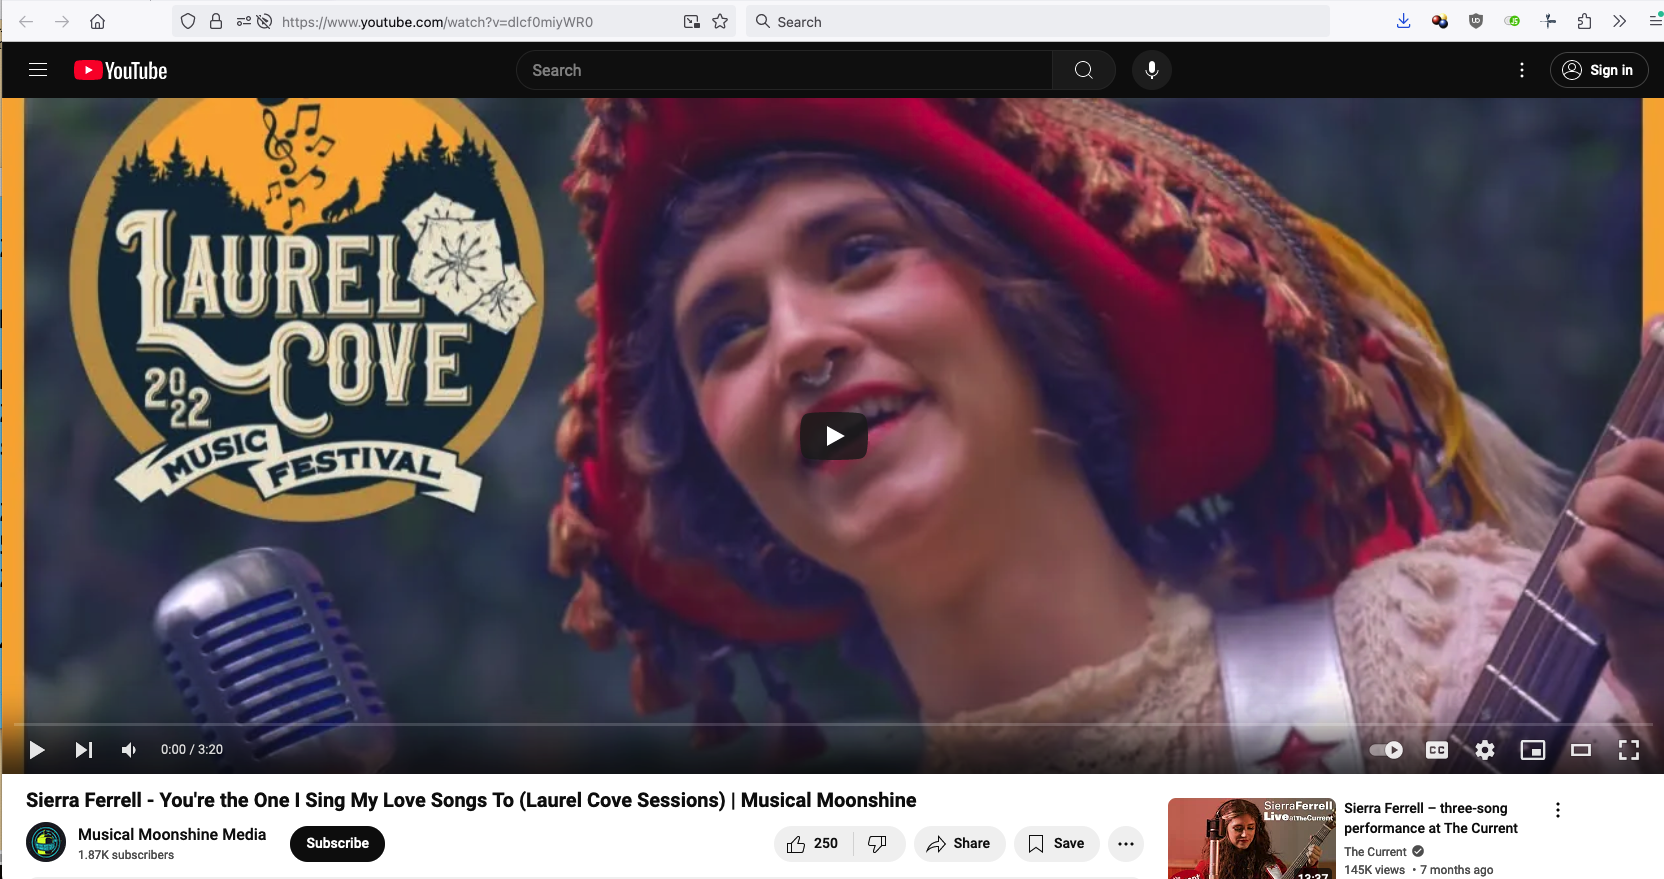Toggle theater mode

click(1581, 750)
